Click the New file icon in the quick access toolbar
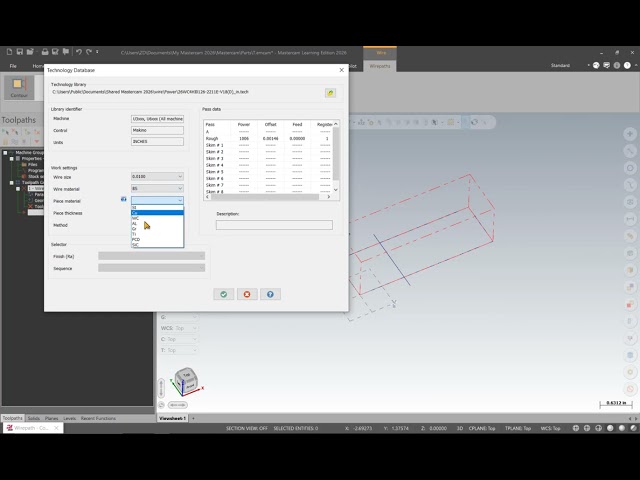Image resolution: width=640 pixels, height=480 pixels. [9, 52]
